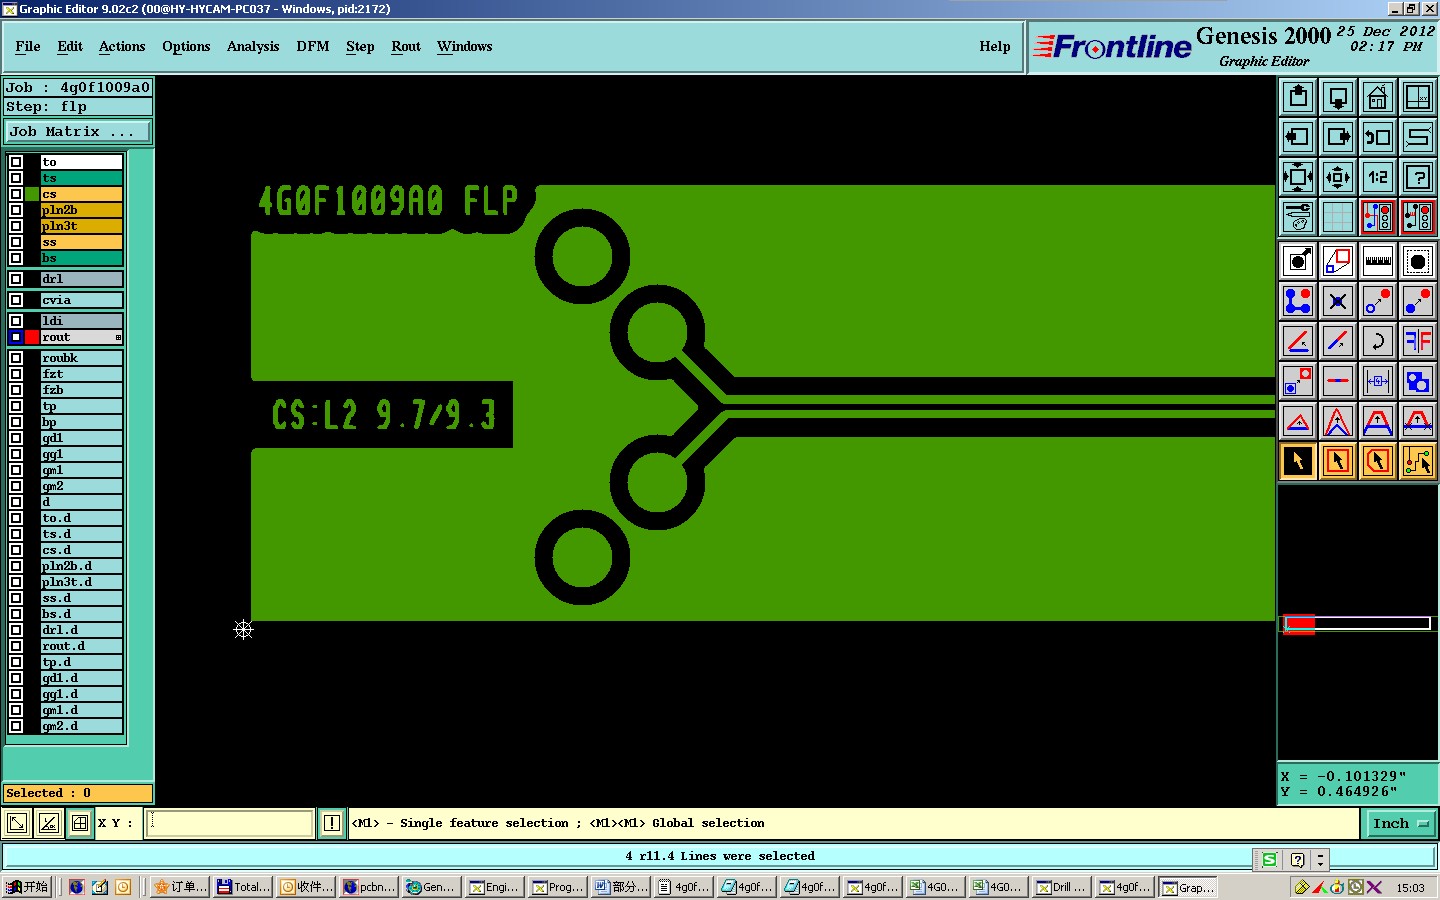Screen dimensions: 1440x900
Task: Click the angle coordinate mode icon
Action: (48, 823)
